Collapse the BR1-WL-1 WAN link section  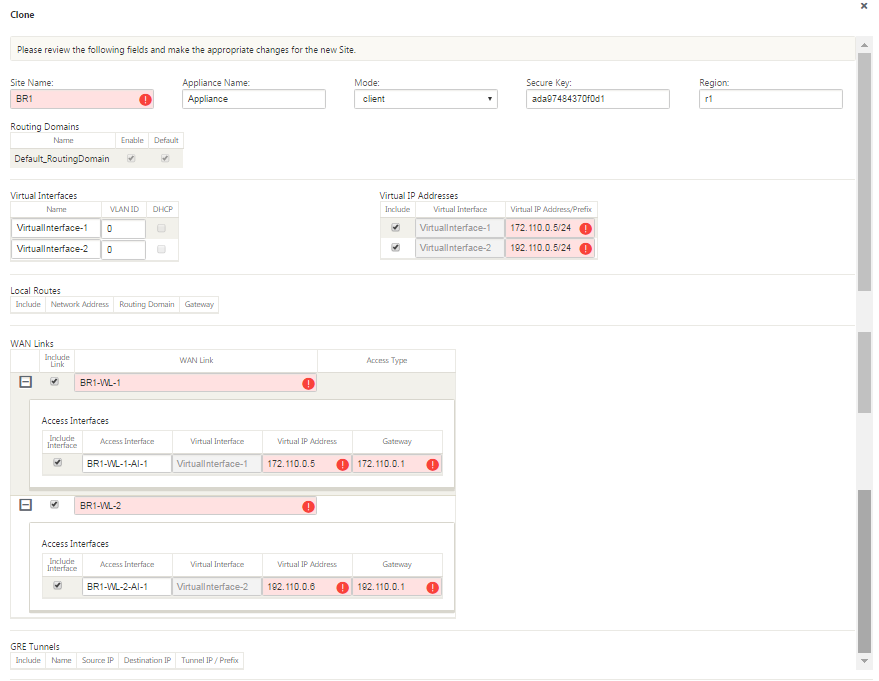tap(26, 382)
